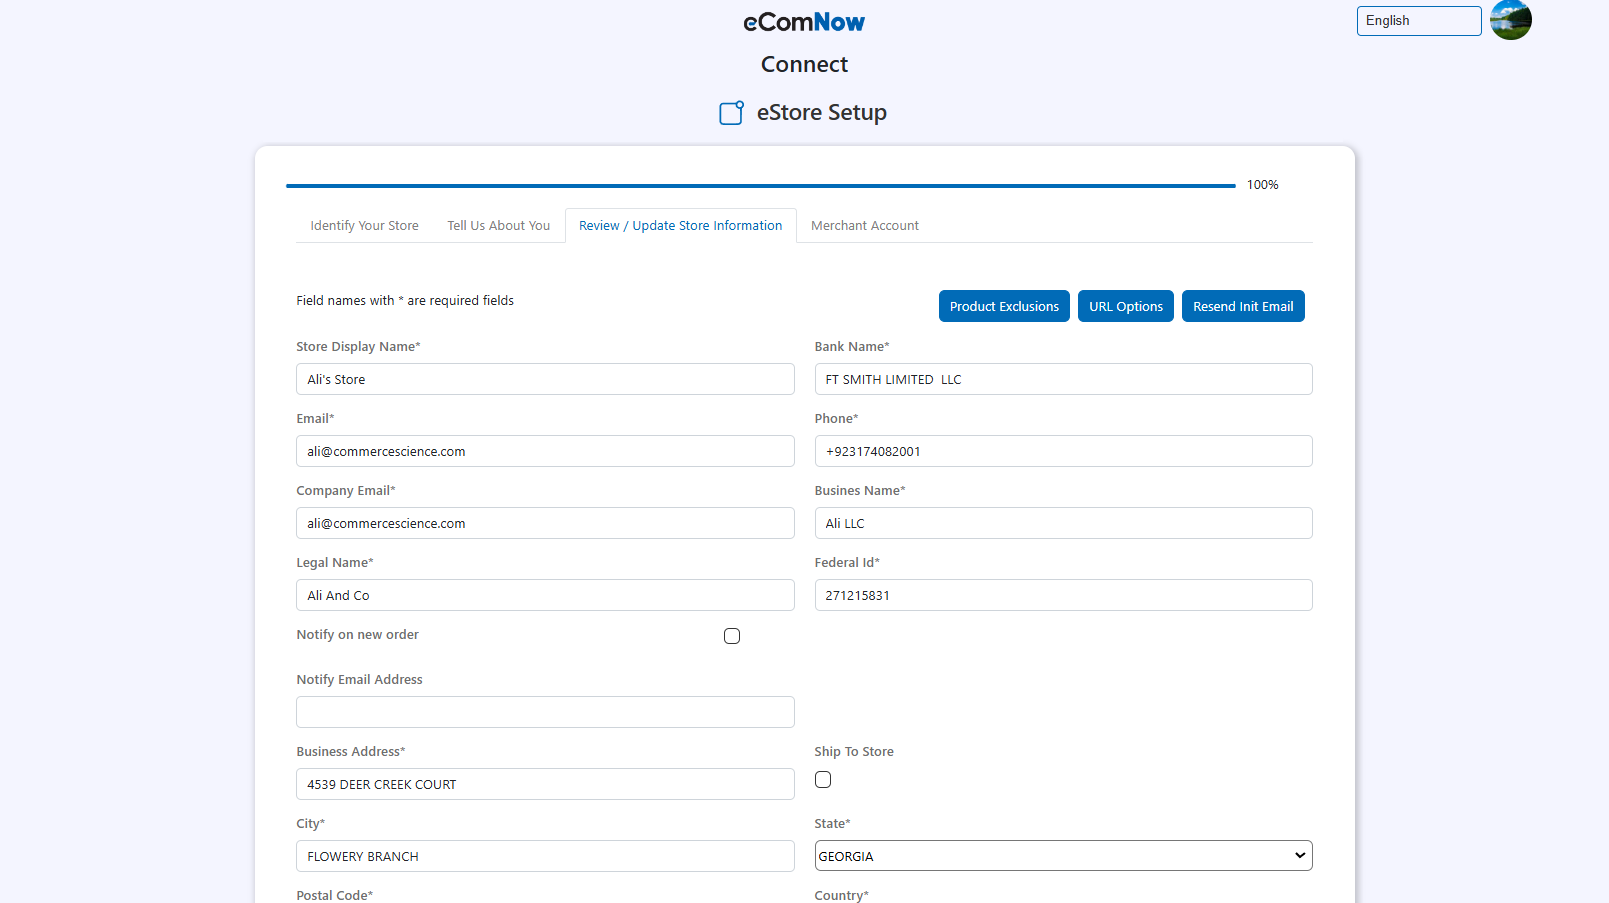The width and height of the screenshot is (1609, 903).
Task: Click the eComNow logo
Action: [804, 22]
